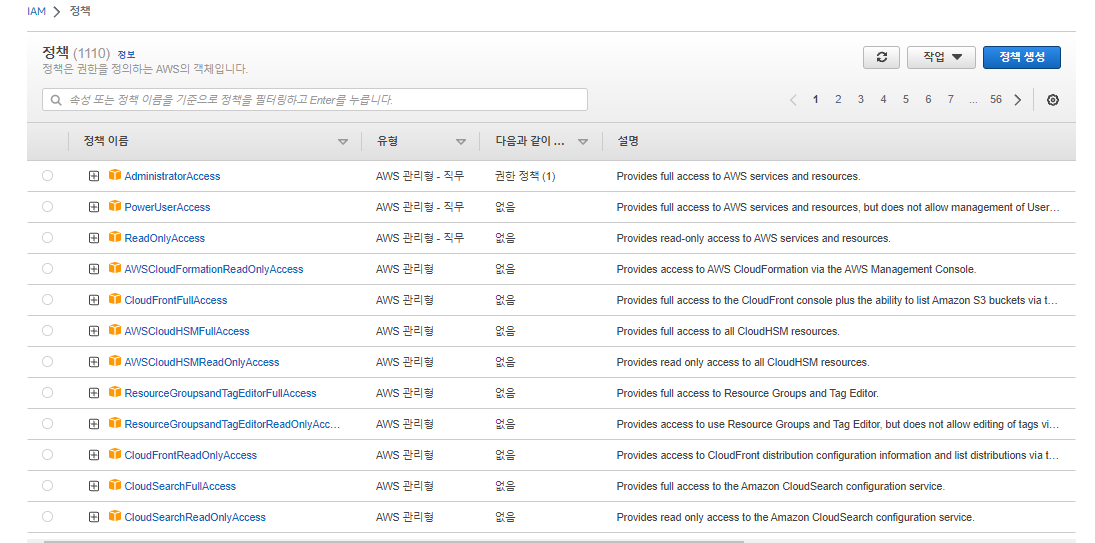Click the previous page left chevron
Image resolution: width=1095 pixels, height=543 pixels.
[793, 100]
